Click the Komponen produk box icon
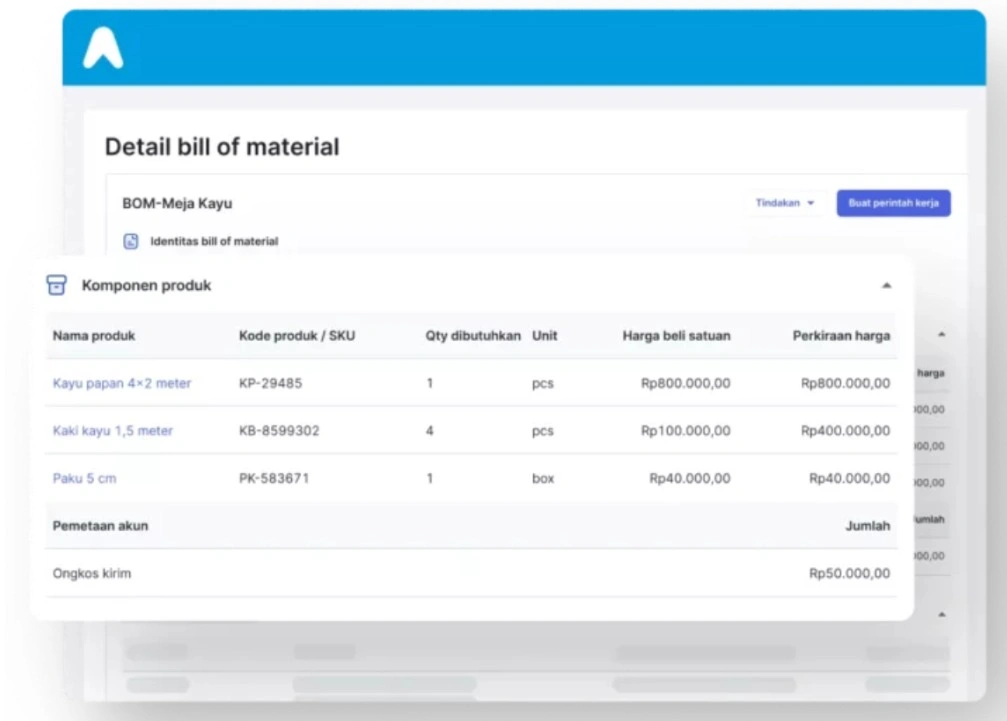1007x721 pixels. tap(56, 286)
